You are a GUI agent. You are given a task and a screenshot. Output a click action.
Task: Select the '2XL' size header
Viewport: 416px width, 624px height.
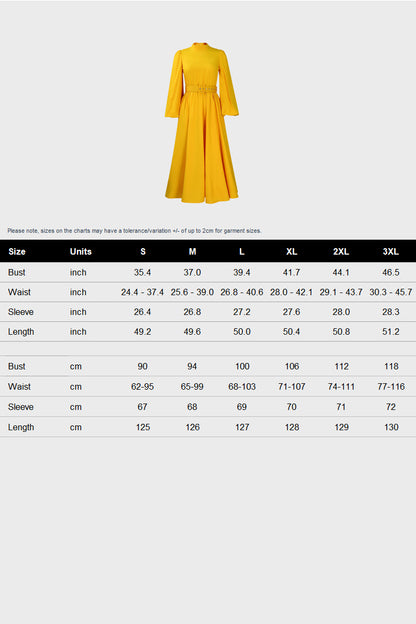coord(341,252)
